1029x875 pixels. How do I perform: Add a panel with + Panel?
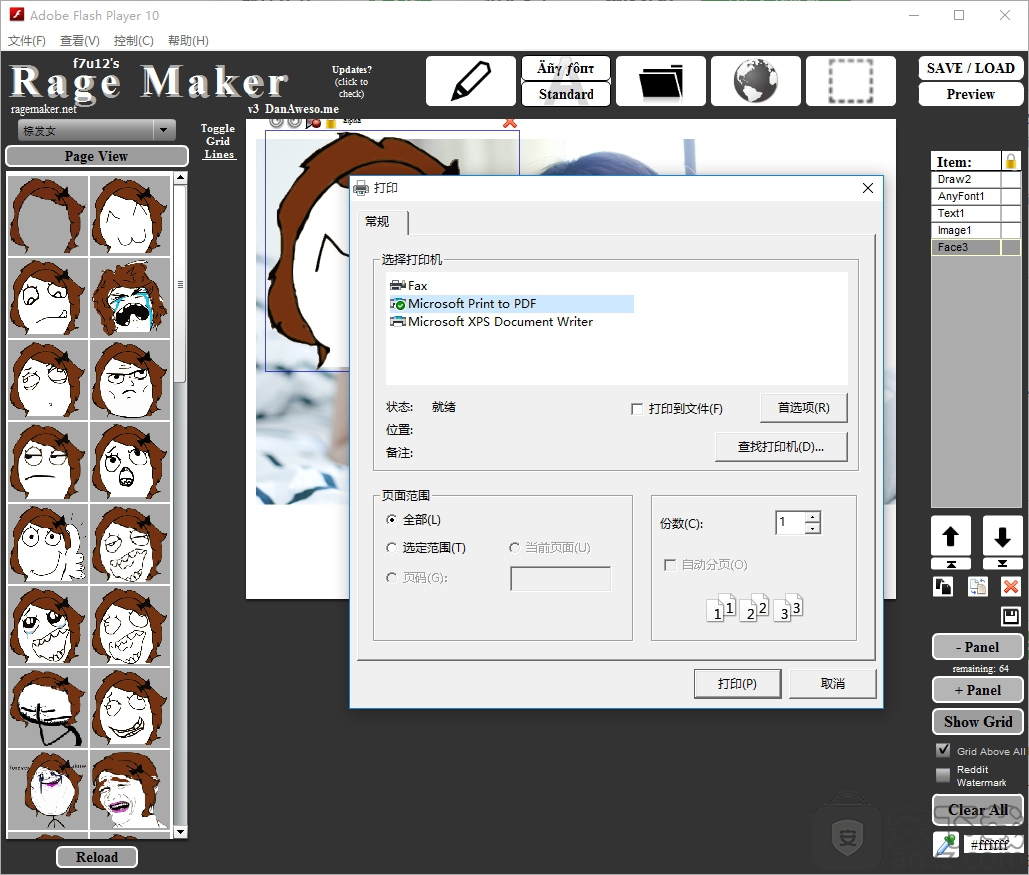(x=977, y=690)
